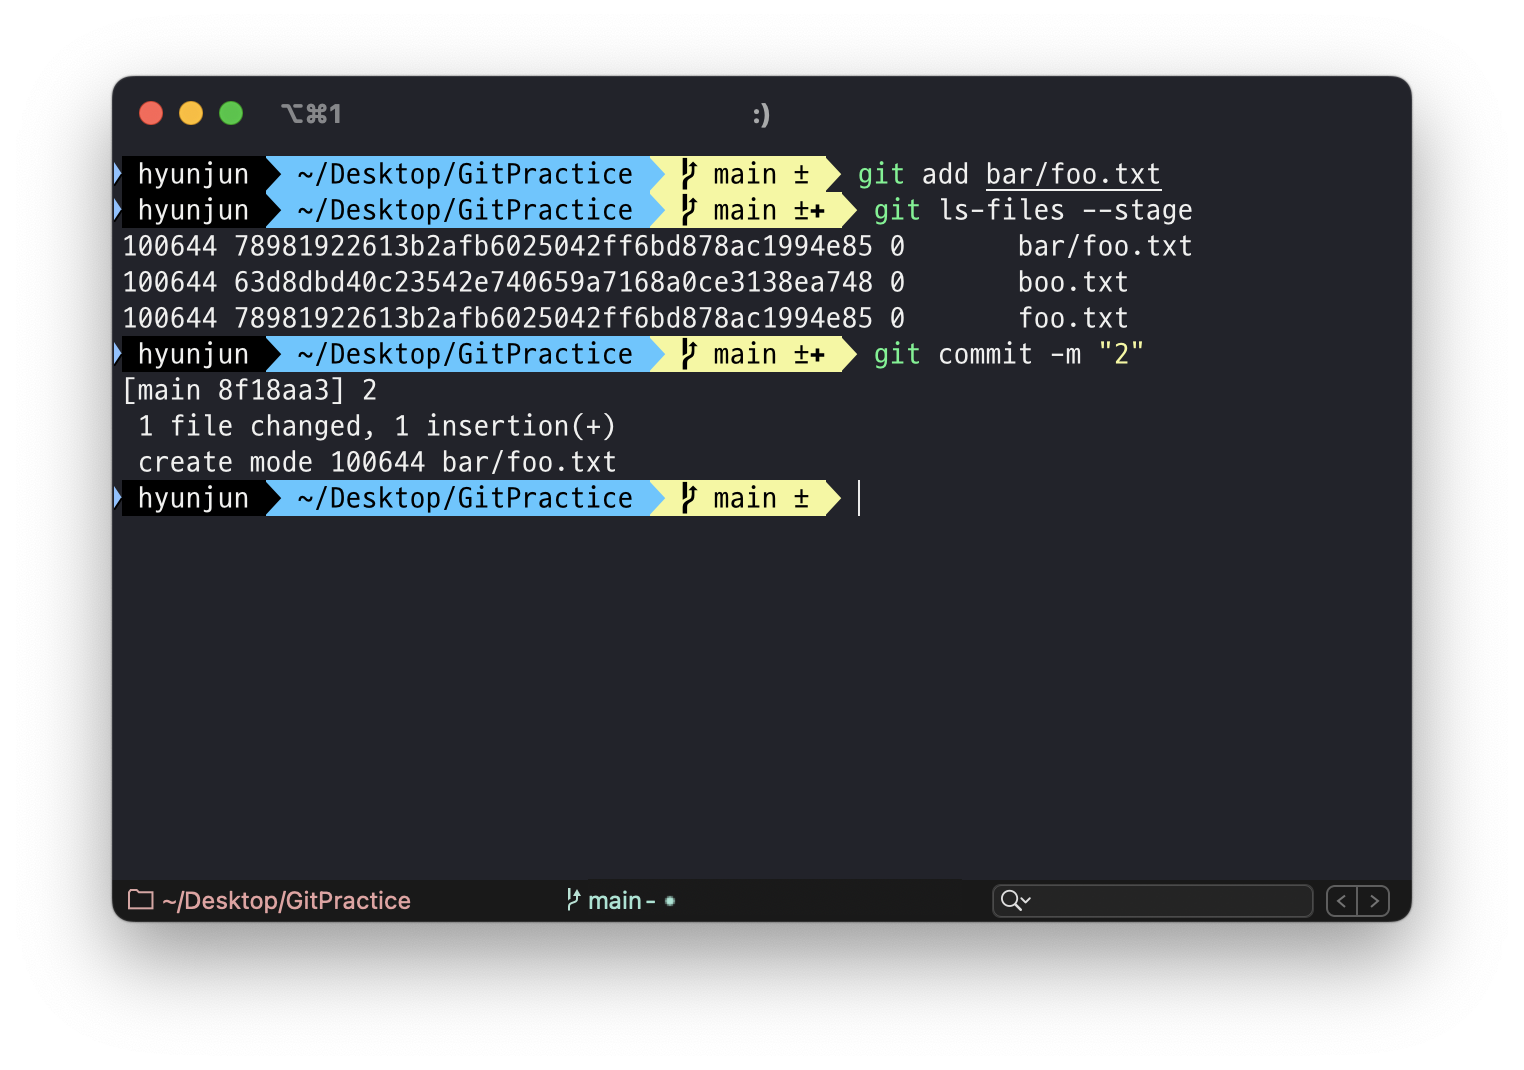Click the main- branch label in status bar
The width and height of the screenshot is (1524, 1070).
tap(622, 901)
